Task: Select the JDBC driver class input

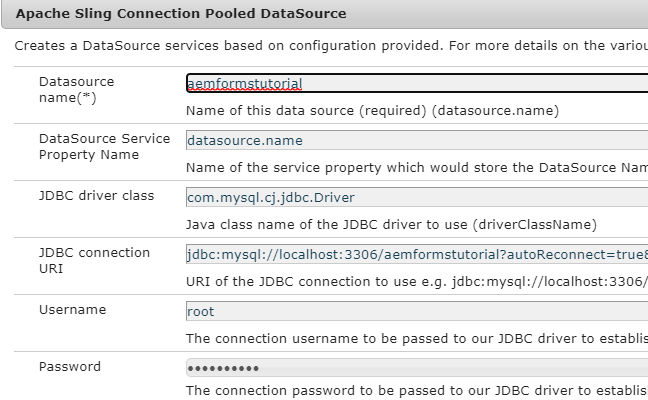Action: coord(417,197)
